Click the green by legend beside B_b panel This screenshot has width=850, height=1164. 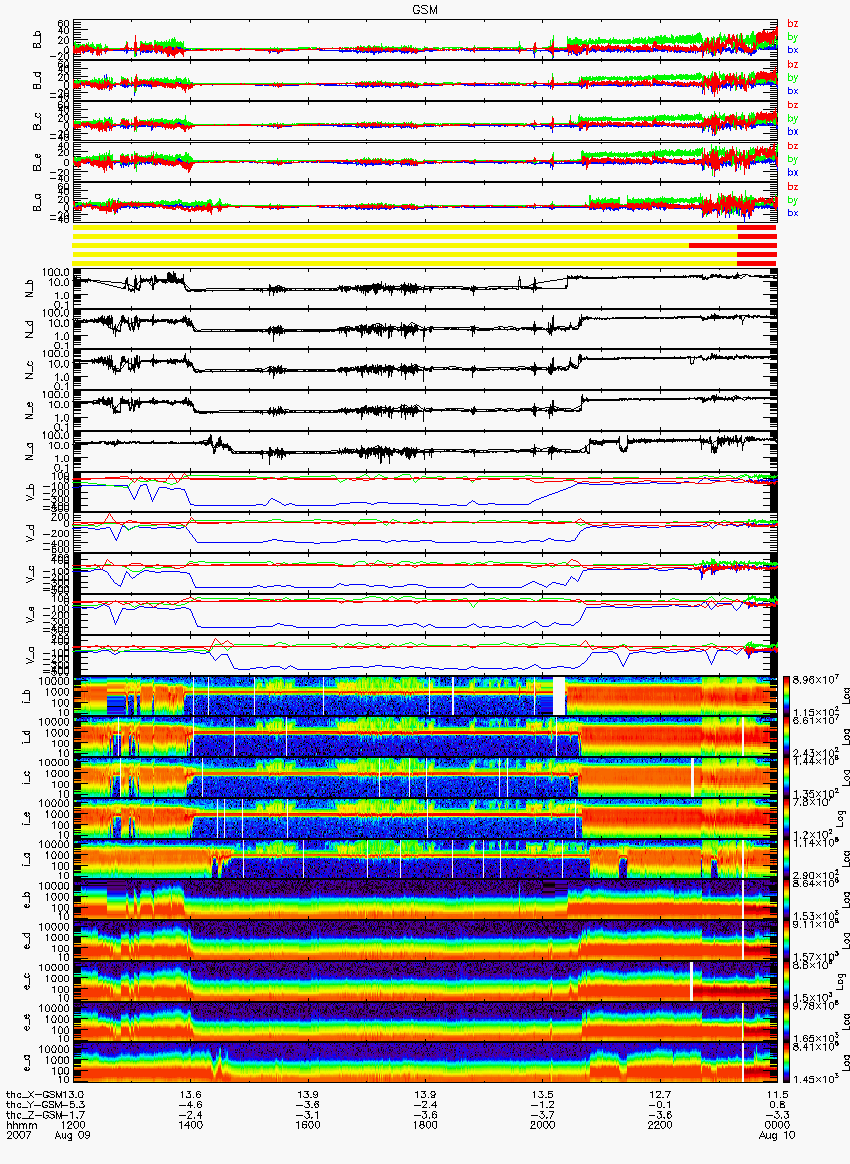pyautogui.click(x=792, y=37)
